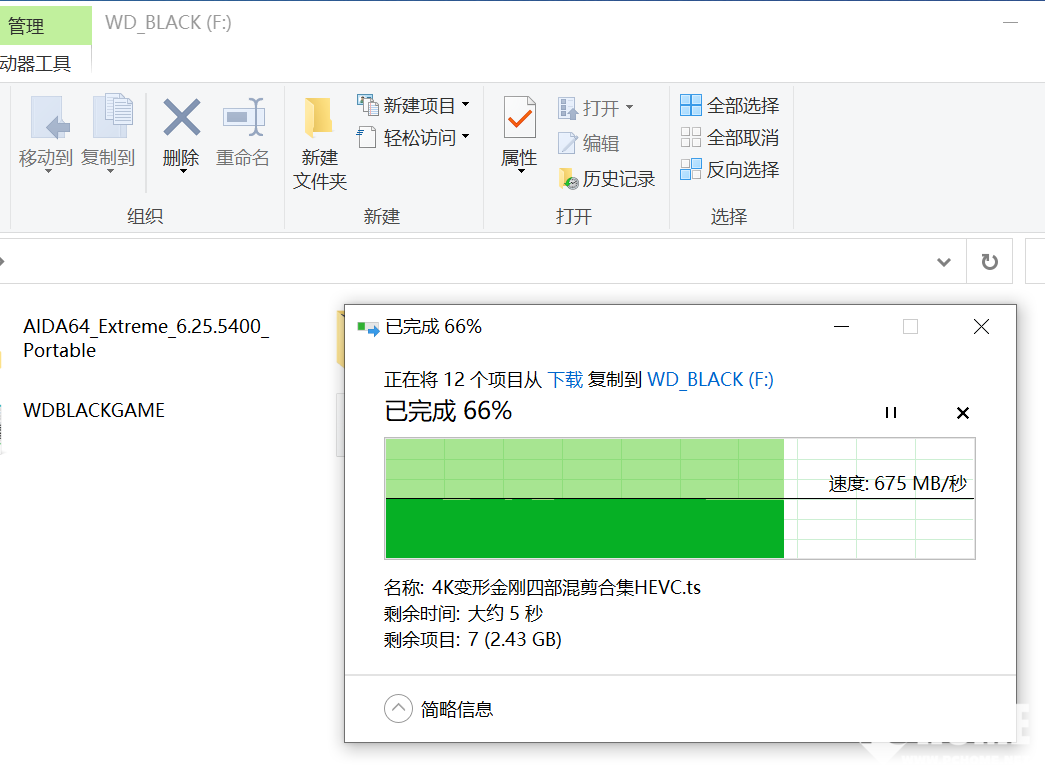The width and height of the screenshot is (1045, 784).
Task: Click the copy dialog title bar icon
Action: point(369,327)
